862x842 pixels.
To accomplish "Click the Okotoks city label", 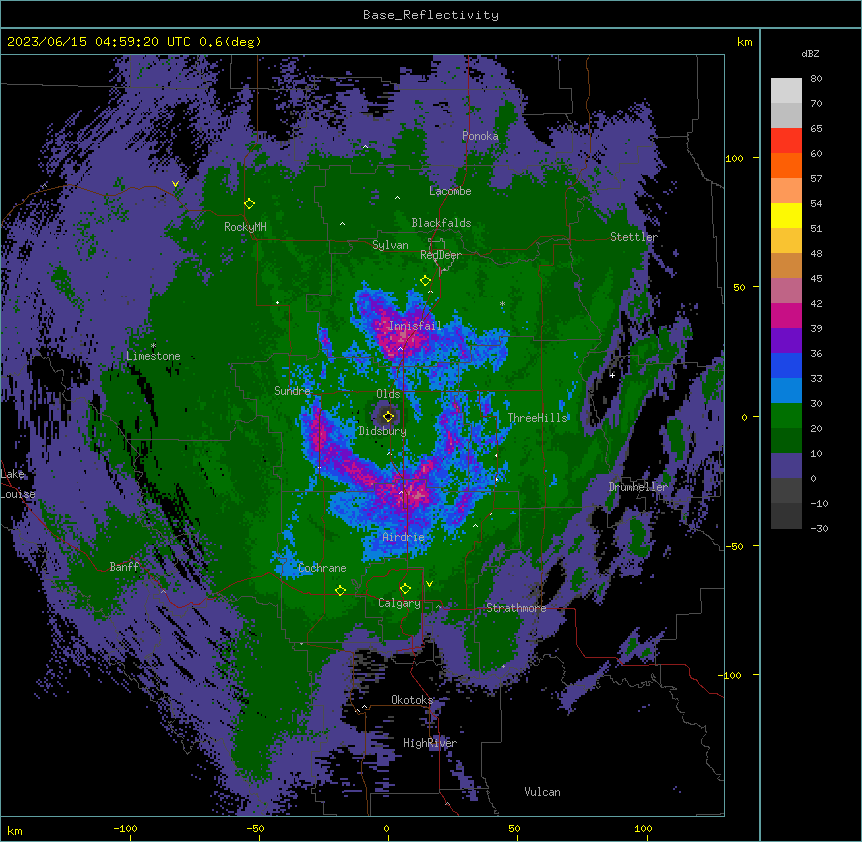I will pyautogui.click(x=412, y=700).
